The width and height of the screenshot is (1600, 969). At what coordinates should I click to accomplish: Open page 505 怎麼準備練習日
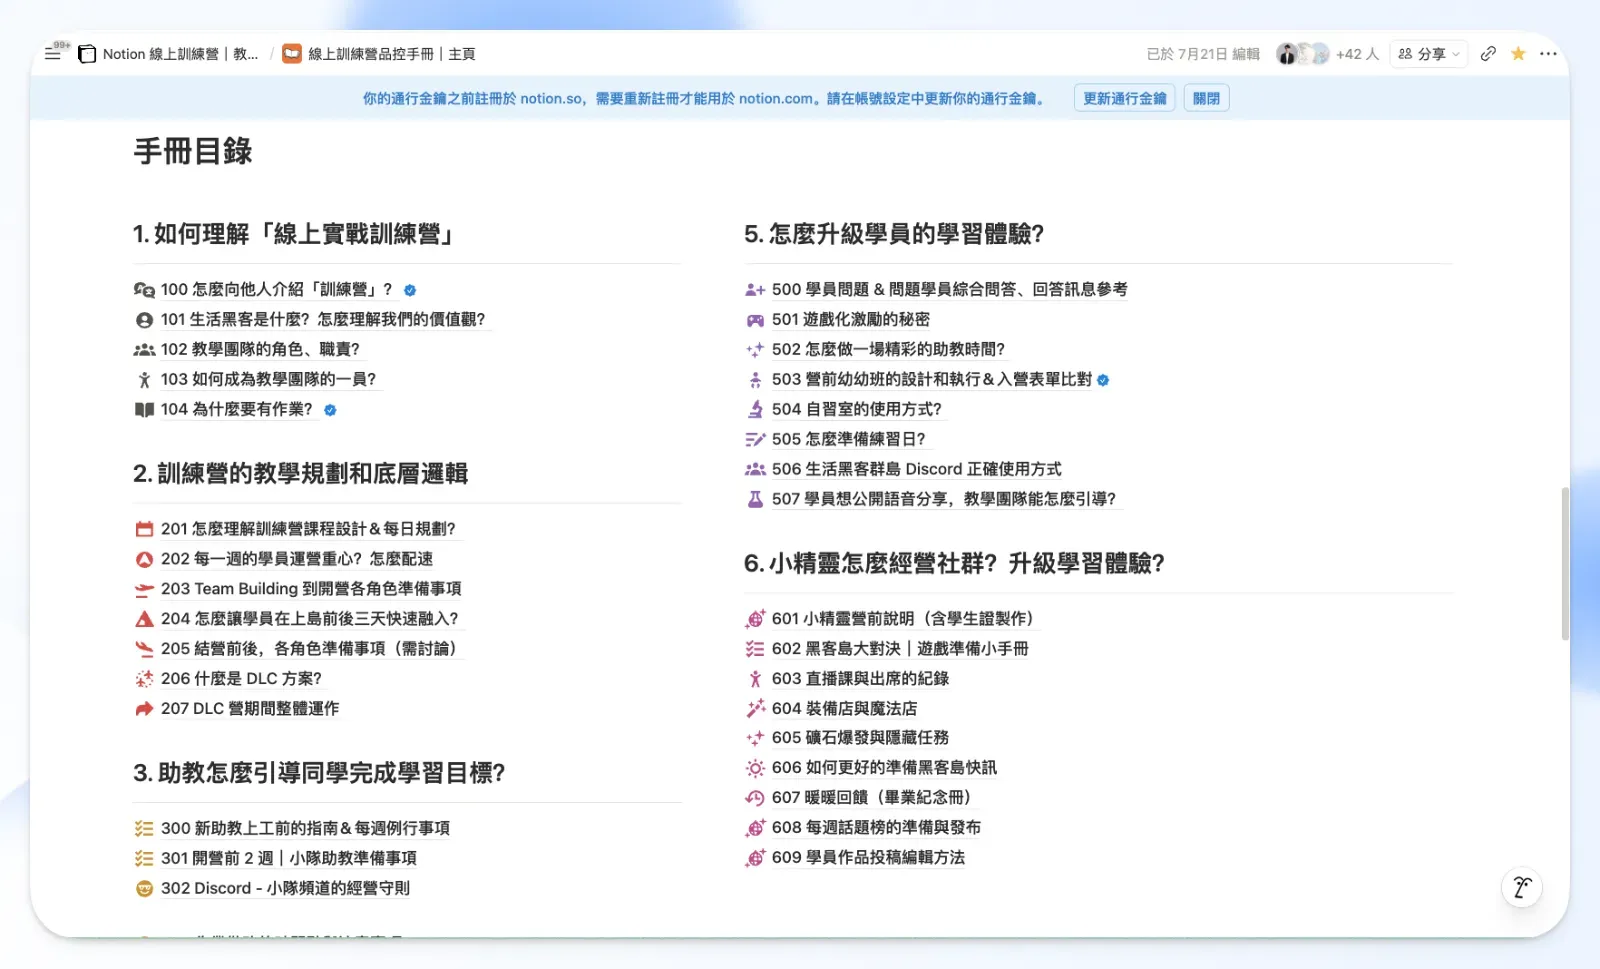click(849, 440)
